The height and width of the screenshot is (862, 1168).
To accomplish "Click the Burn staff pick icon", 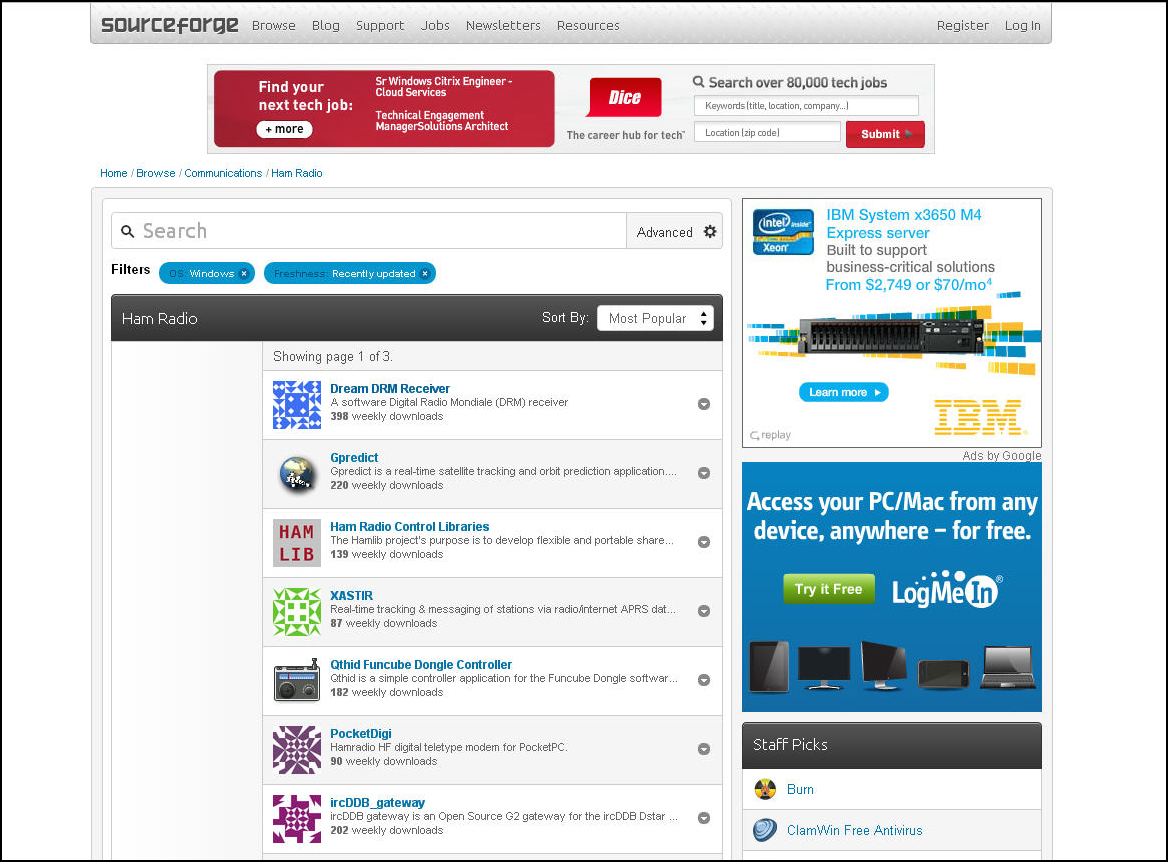I will (766, 789).
